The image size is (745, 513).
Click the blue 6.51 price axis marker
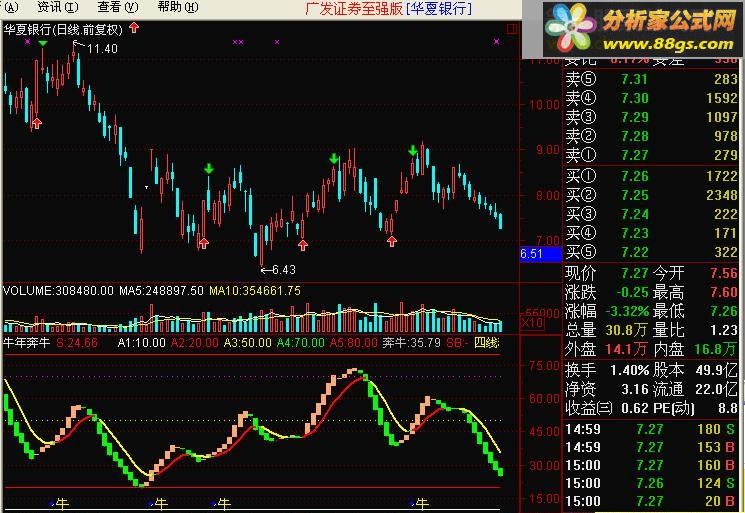coord(541,254)
